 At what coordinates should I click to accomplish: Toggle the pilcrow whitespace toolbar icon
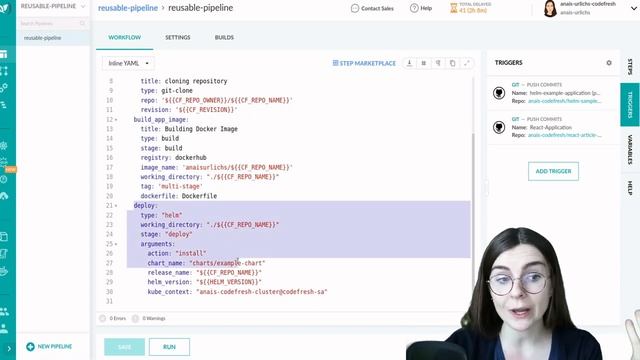pos(438,63)
